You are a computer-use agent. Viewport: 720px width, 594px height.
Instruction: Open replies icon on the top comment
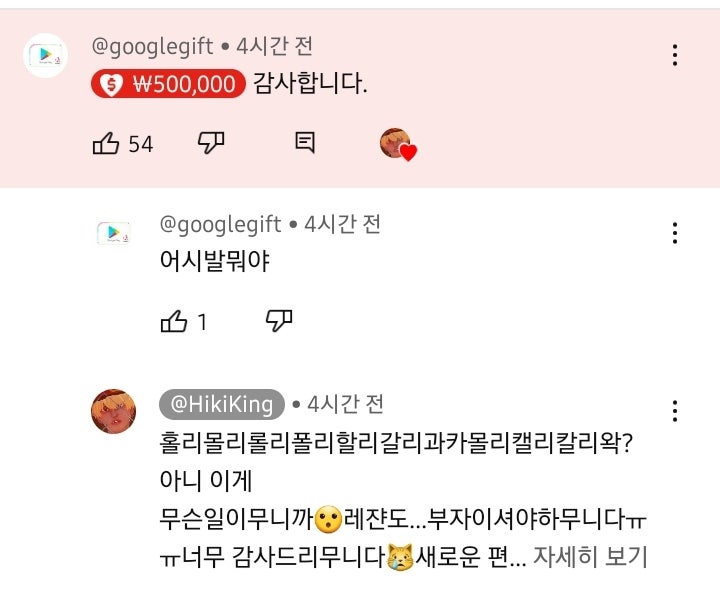pos(305,143)
